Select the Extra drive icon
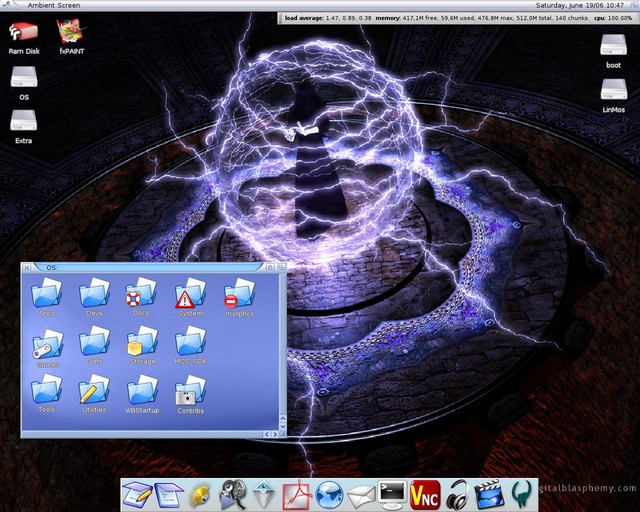Viewport: 640px width, 512px height. 24,126
